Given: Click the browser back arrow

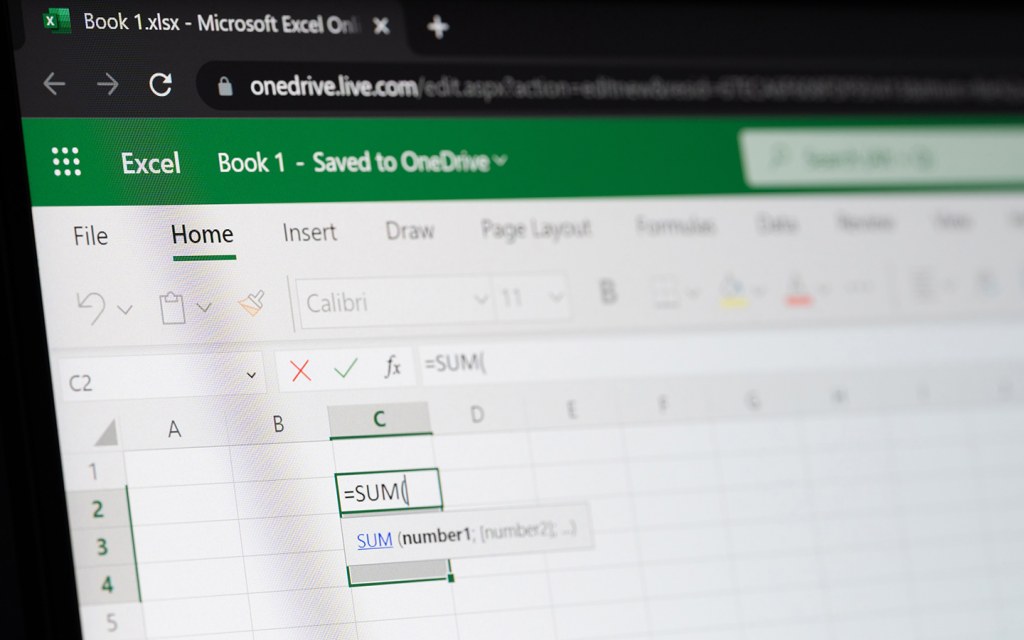Looking at the screenshot, I should click(x=54, y=84).
